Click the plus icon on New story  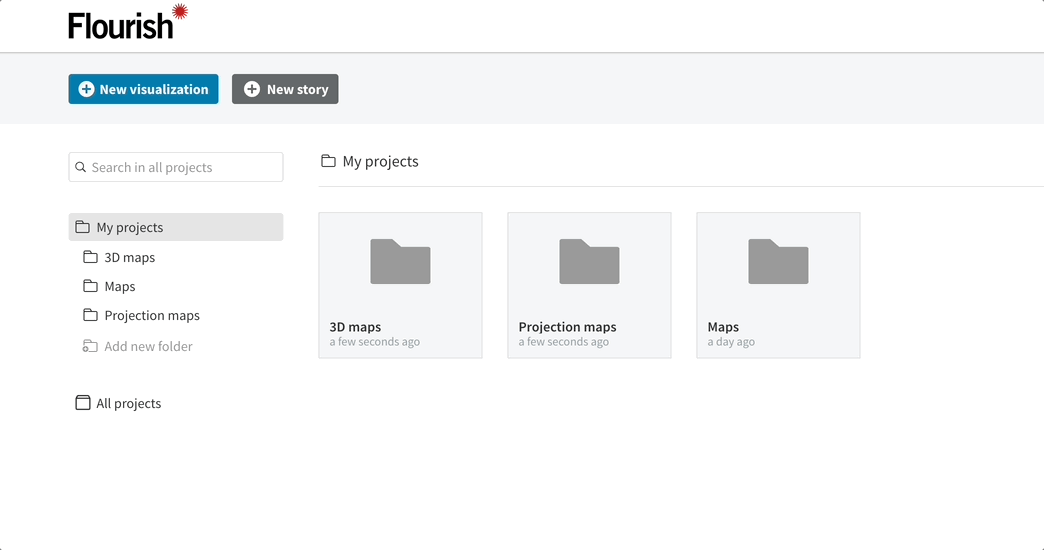pos(252,89)
